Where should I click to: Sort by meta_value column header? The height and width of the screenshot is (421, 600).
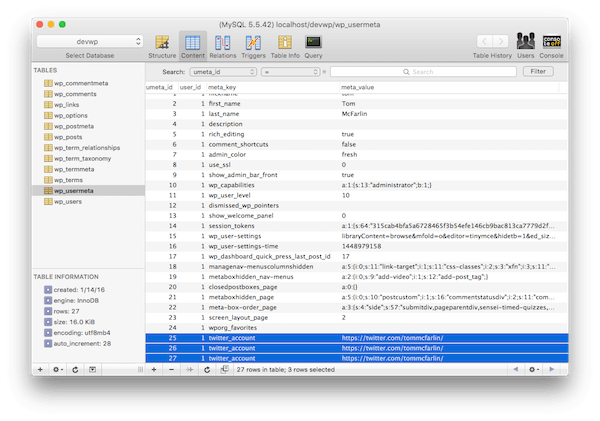(x=449, y=87)
